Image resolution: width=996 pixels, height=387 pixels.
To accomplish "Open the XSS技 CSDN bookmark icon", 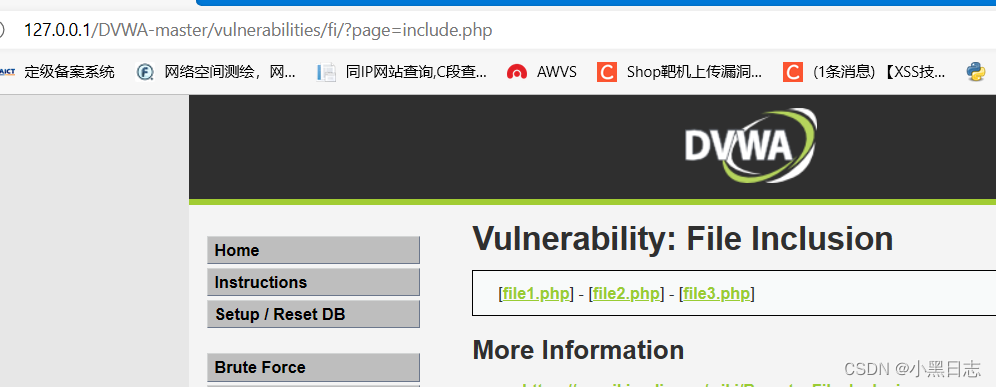I will (x=793, y=72).
